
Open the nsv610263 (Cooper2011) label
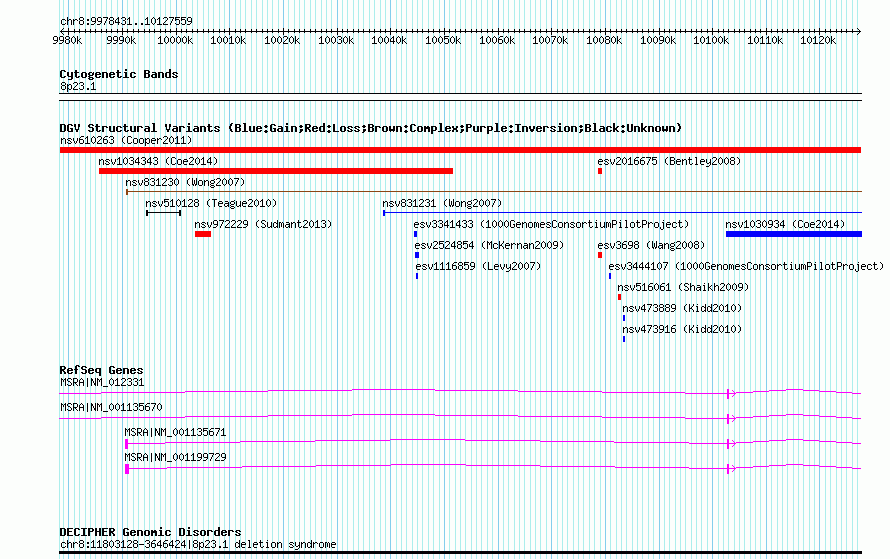126,140
